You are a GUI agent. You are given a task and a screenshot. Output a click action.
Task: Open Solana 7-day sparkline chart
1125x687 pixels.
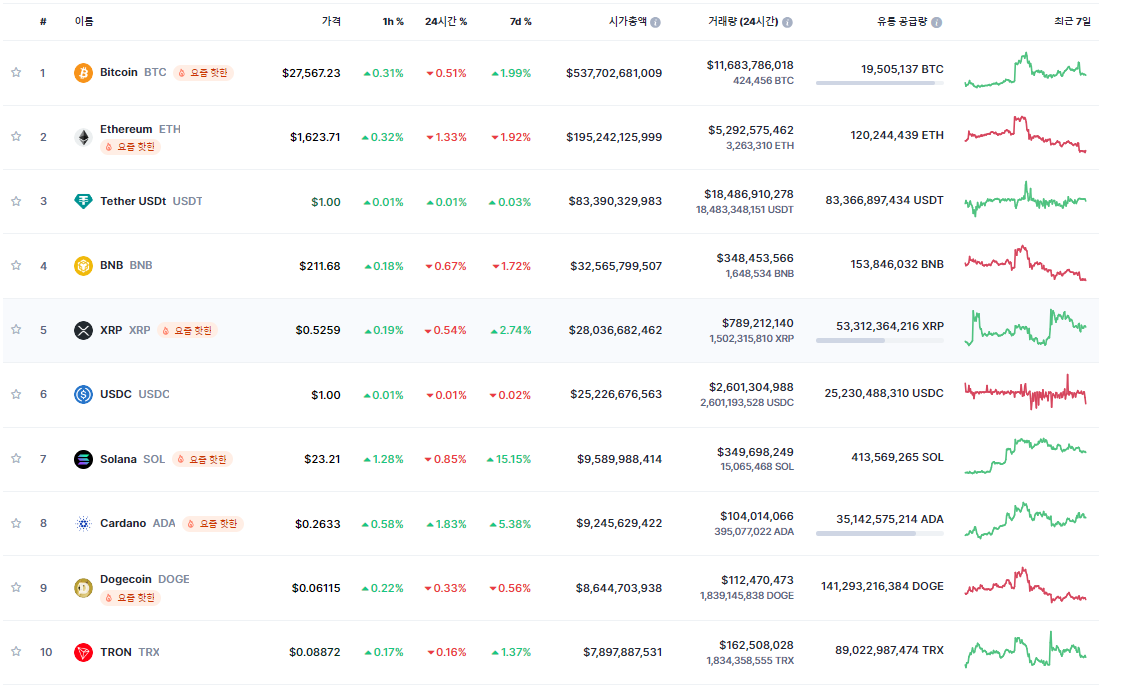[1025, 456]
